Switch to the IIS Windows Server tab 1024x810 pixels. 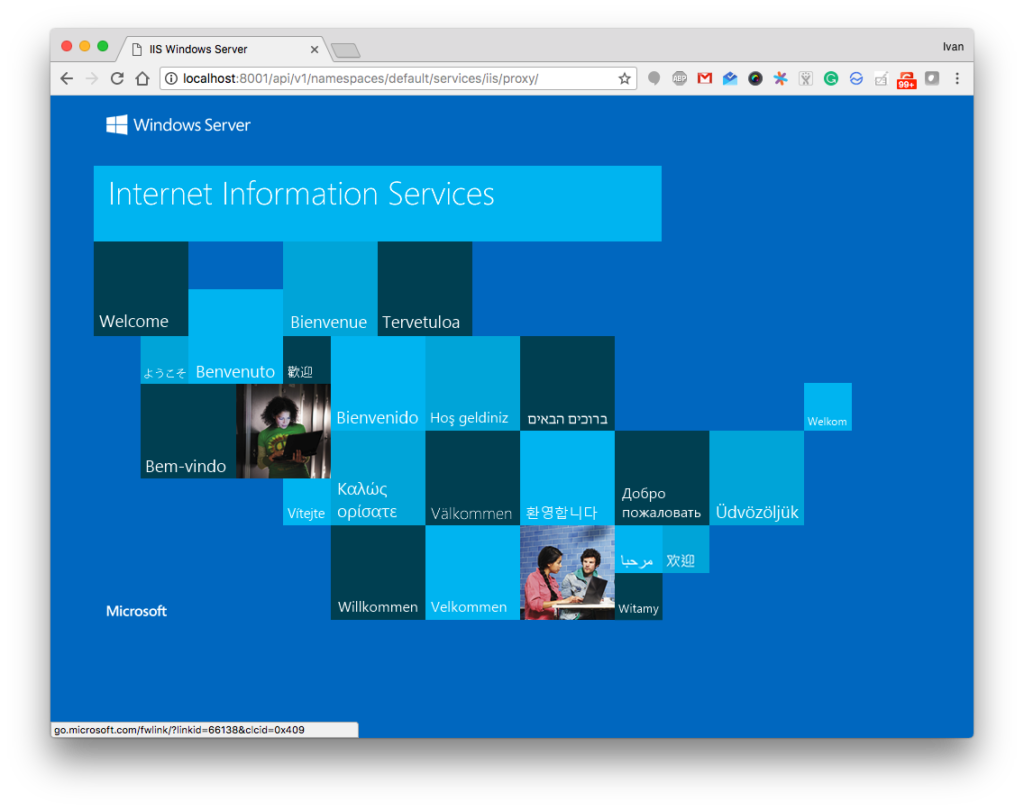click(x=210, y=49)
